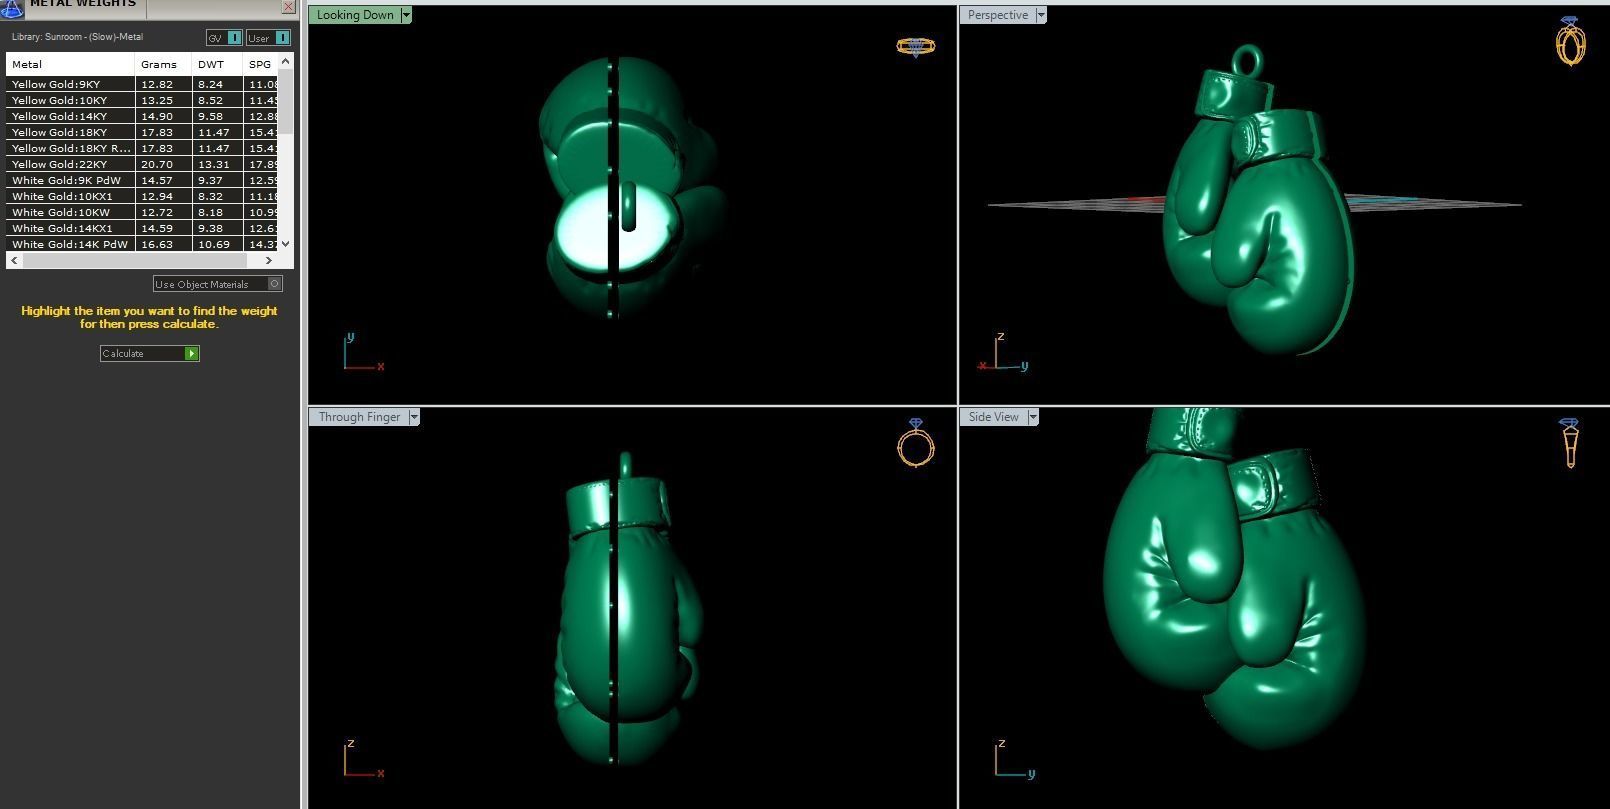Click the green play arrow beside Calculate
The height and width of the screenshot is (809, 1610).
pos(191,353)
